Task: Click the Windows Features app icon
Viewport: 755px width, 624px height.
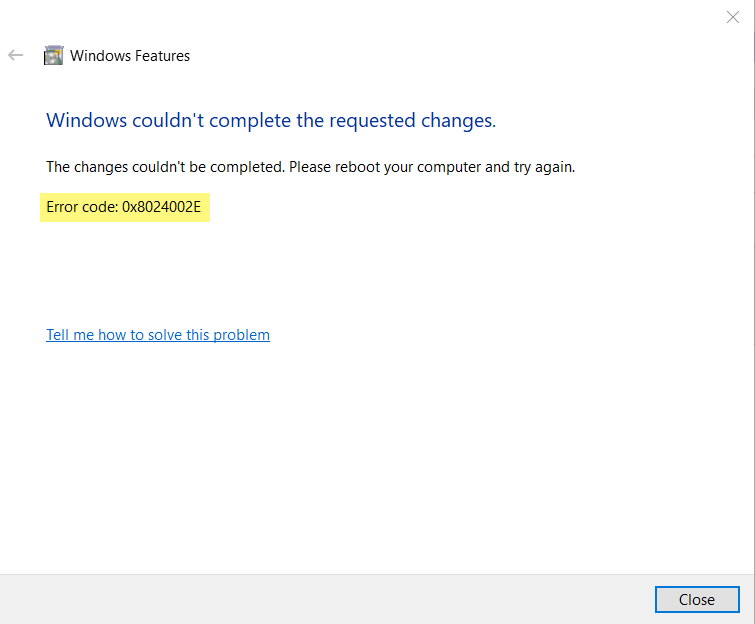Action: coord(53,56)
